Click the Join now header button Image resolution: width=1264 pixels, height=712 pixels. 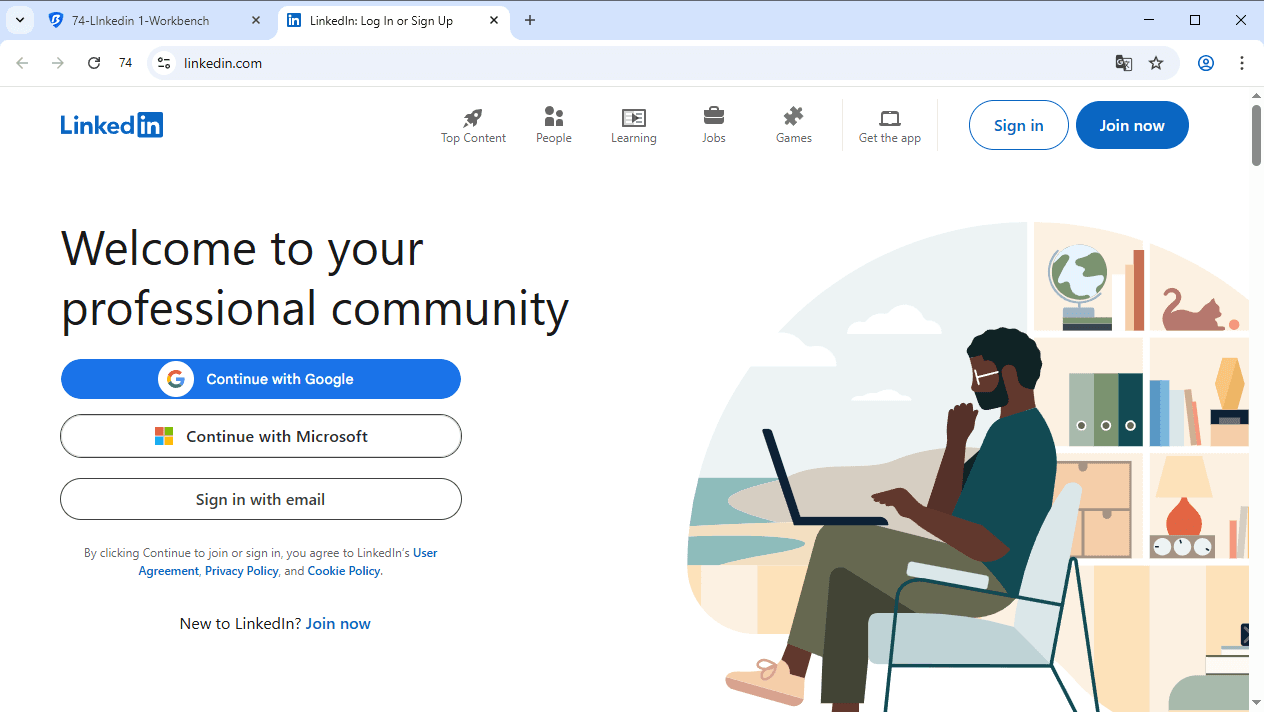pyautogui.click(x=1132, y=125)
